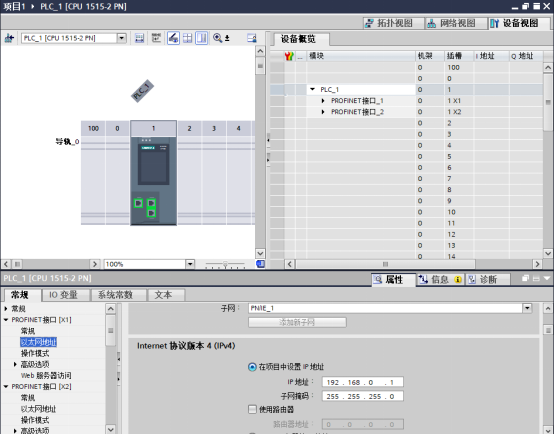This screenshot has height=435, width=554.
Task: Expand PROFINET接口_1 row in overview
Action: click(x=323, y=101)
